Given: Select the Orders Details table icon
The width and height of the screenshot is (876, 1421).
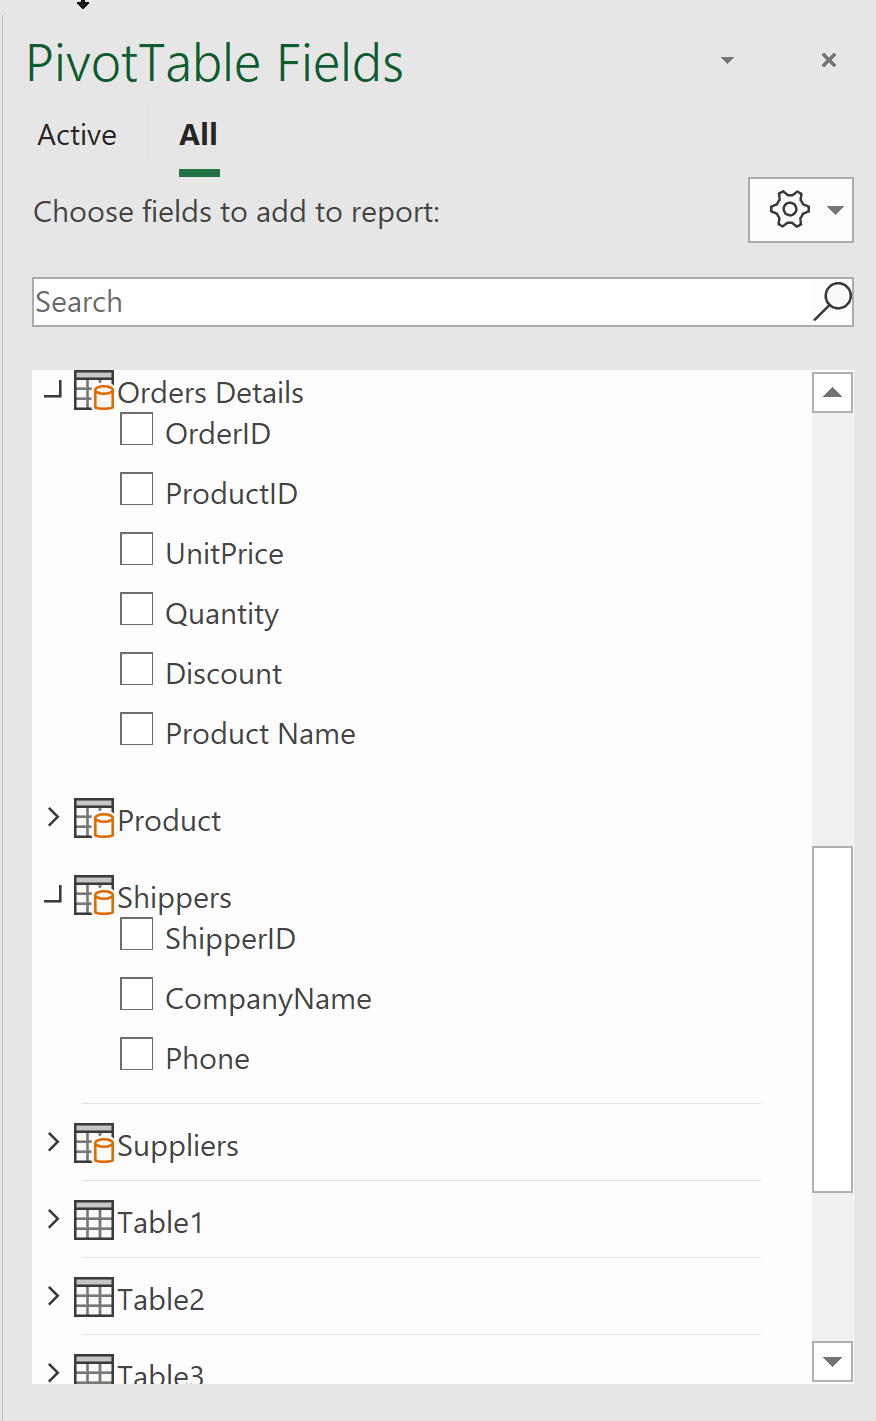Looking at the screenshot, I should click(94, 391).
